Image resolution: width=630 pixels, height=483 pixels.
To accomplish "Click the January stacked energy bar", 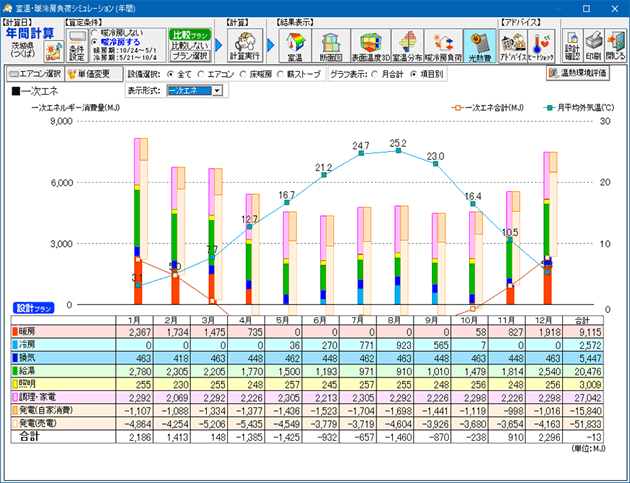I will [138, 221].
